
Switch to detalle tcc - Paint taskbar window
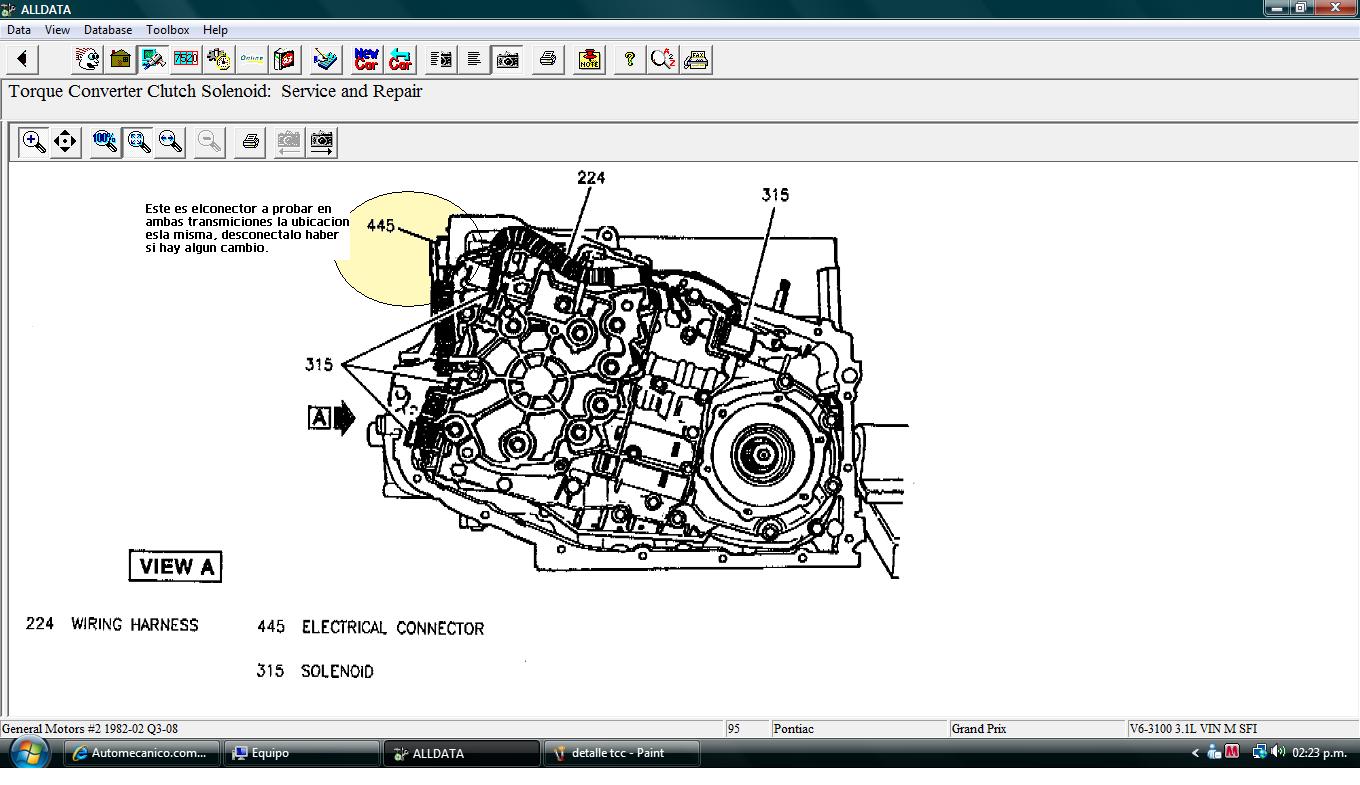[x=622, y=753]
